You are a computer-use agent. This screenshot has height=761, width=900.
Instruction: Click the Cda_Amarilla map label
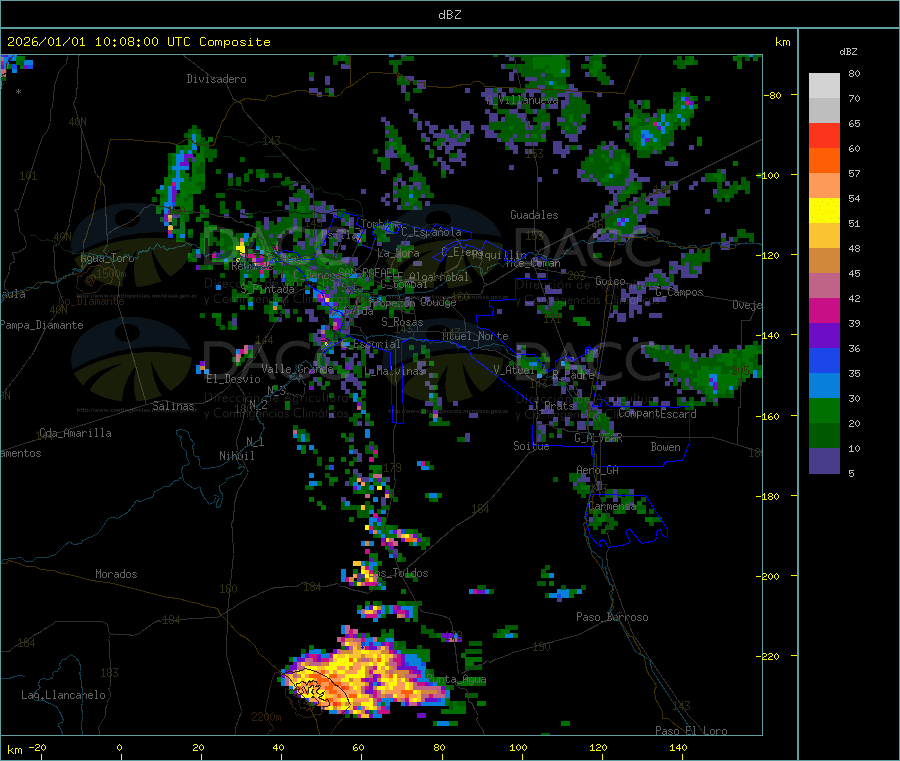pyautogui.click(x=75, y=433)
